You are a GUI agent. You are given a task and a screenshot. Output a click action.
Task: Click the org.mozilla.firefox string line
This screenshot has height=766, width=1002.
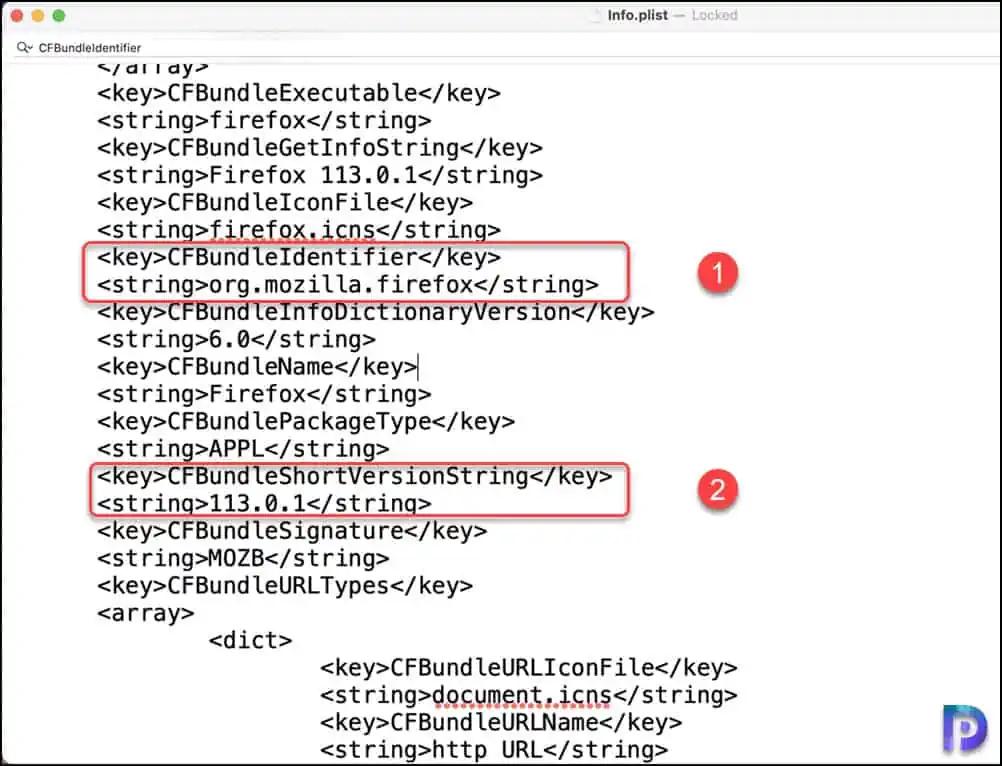[348, 285]
